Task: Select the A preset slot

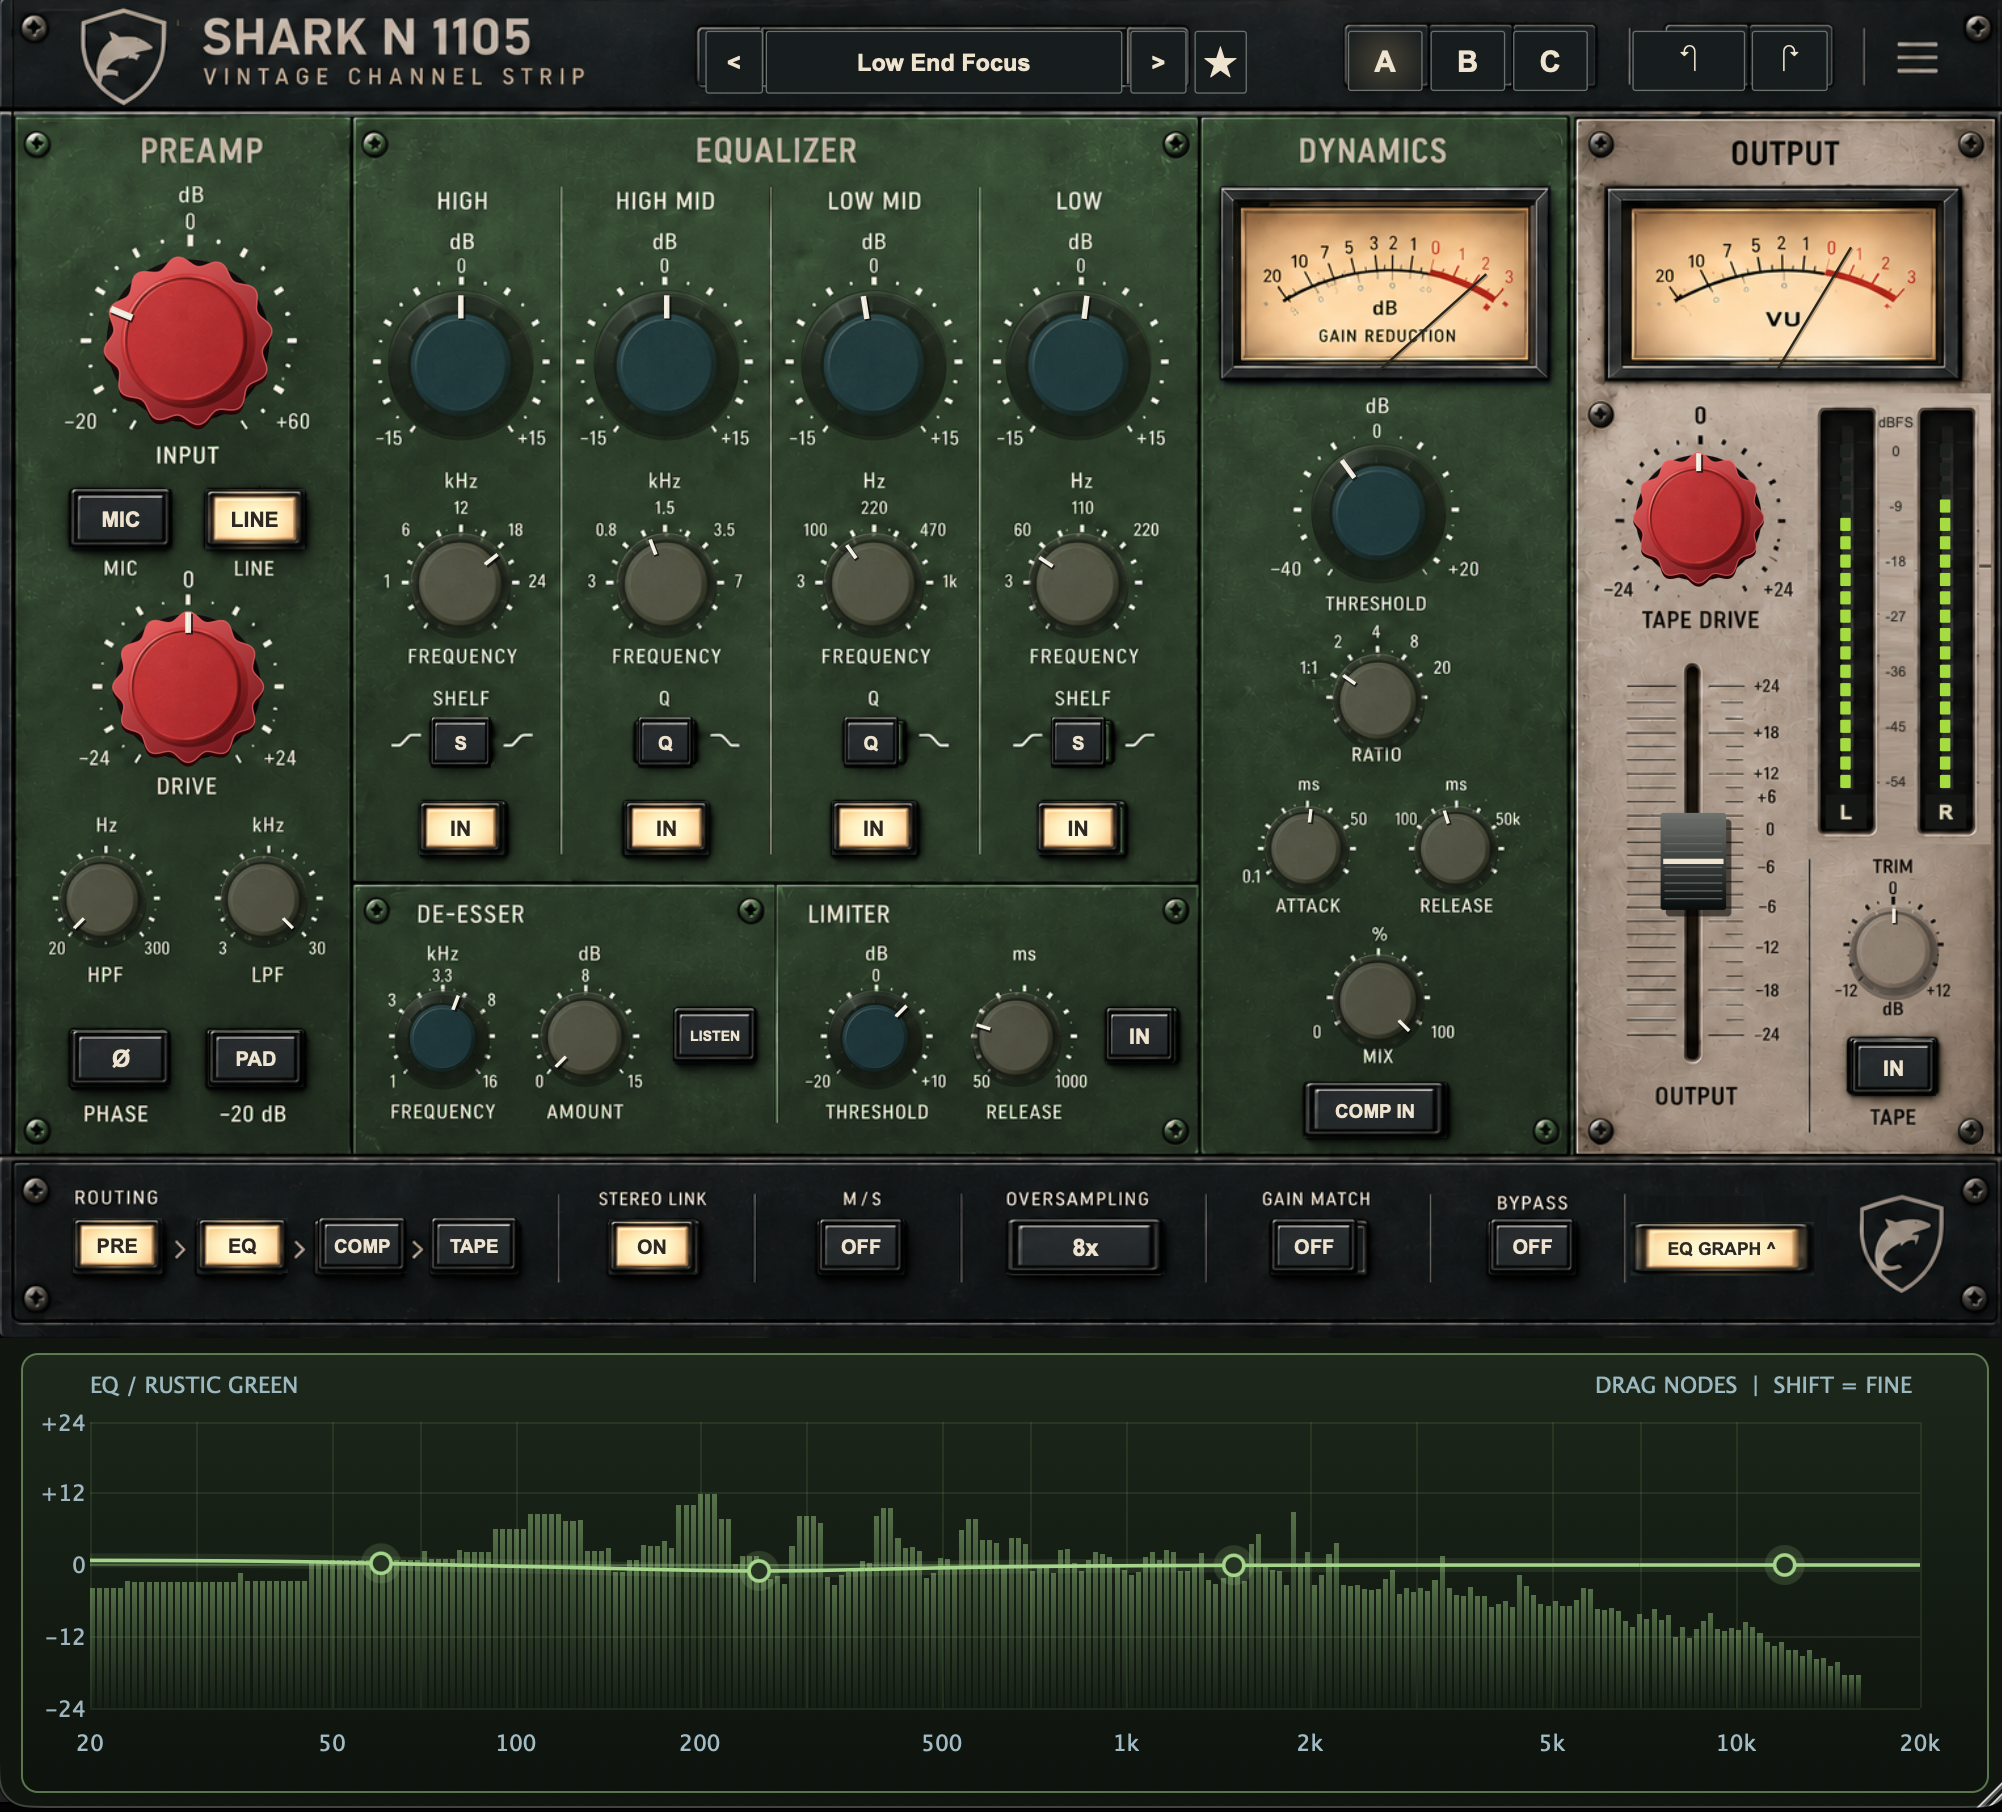Action: tap(1384, 61)
